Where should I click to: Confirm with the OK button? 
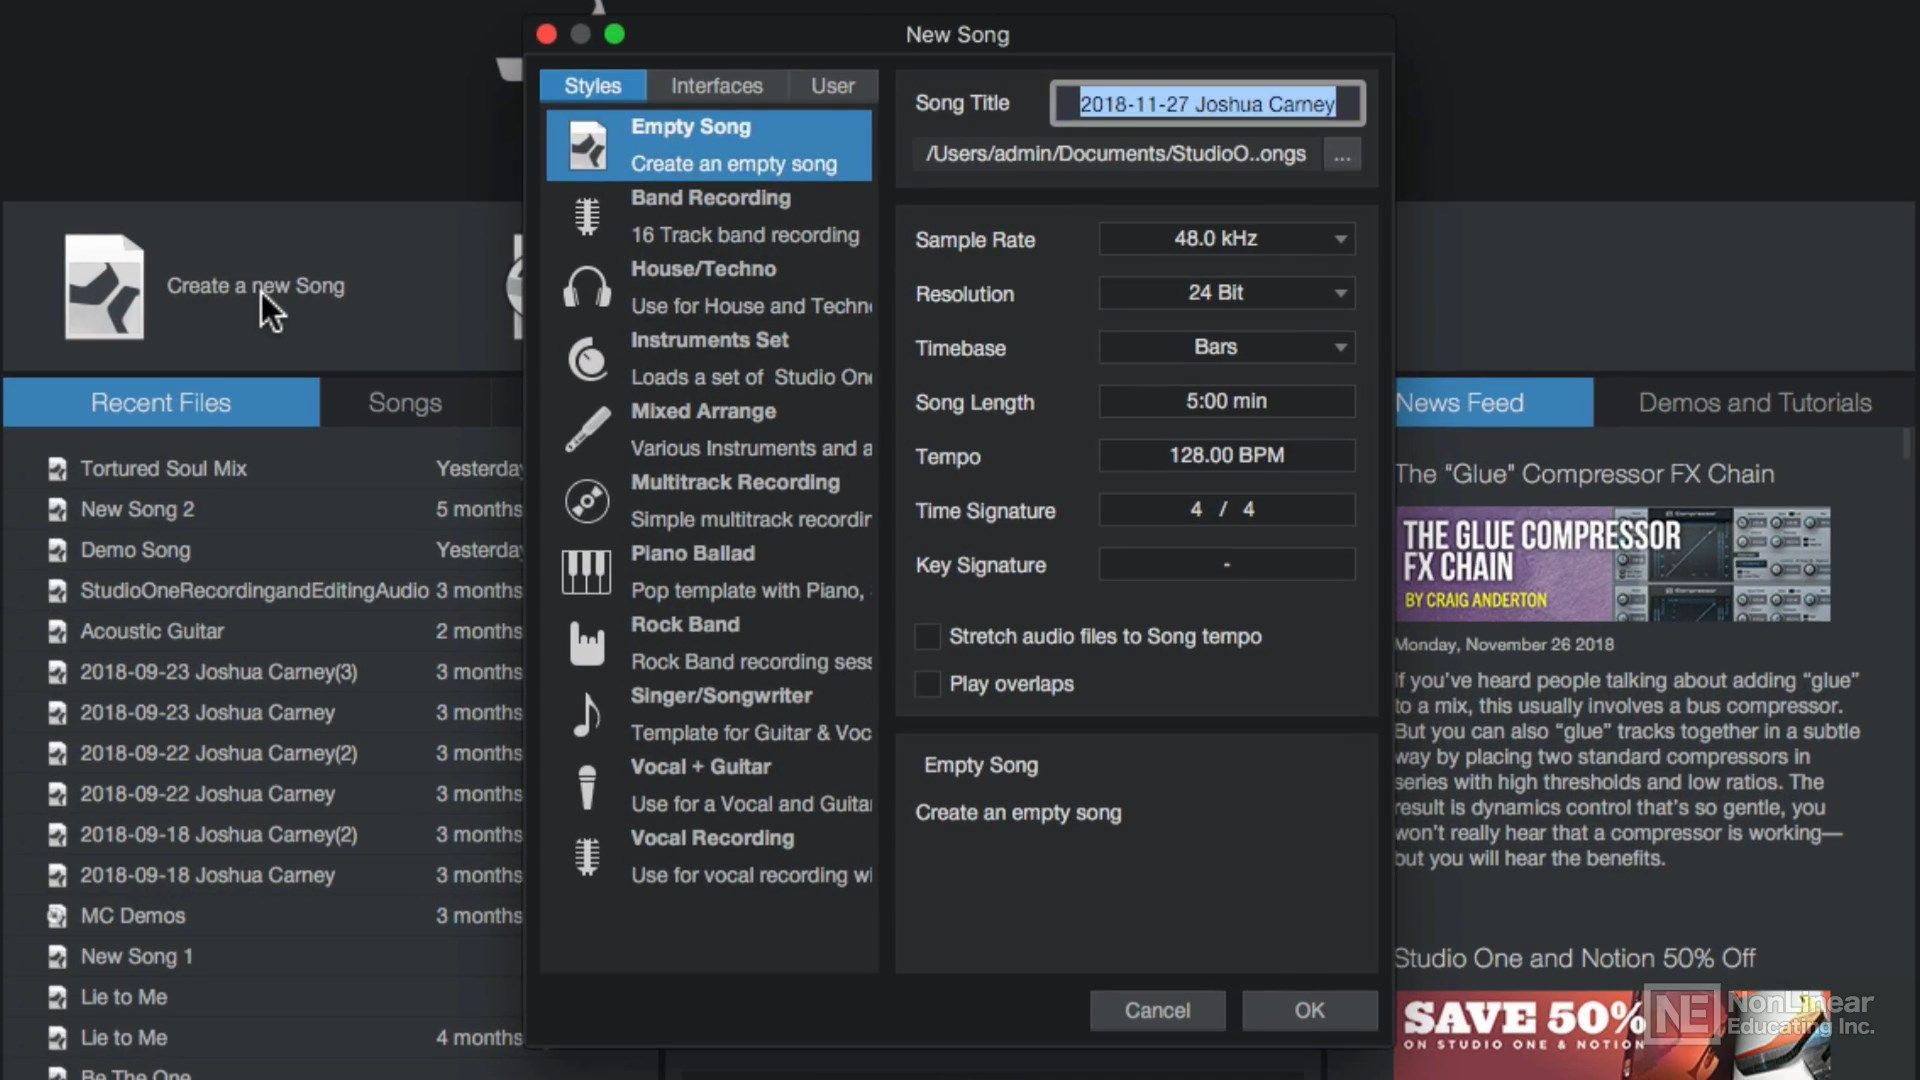click(1310, 1010)
